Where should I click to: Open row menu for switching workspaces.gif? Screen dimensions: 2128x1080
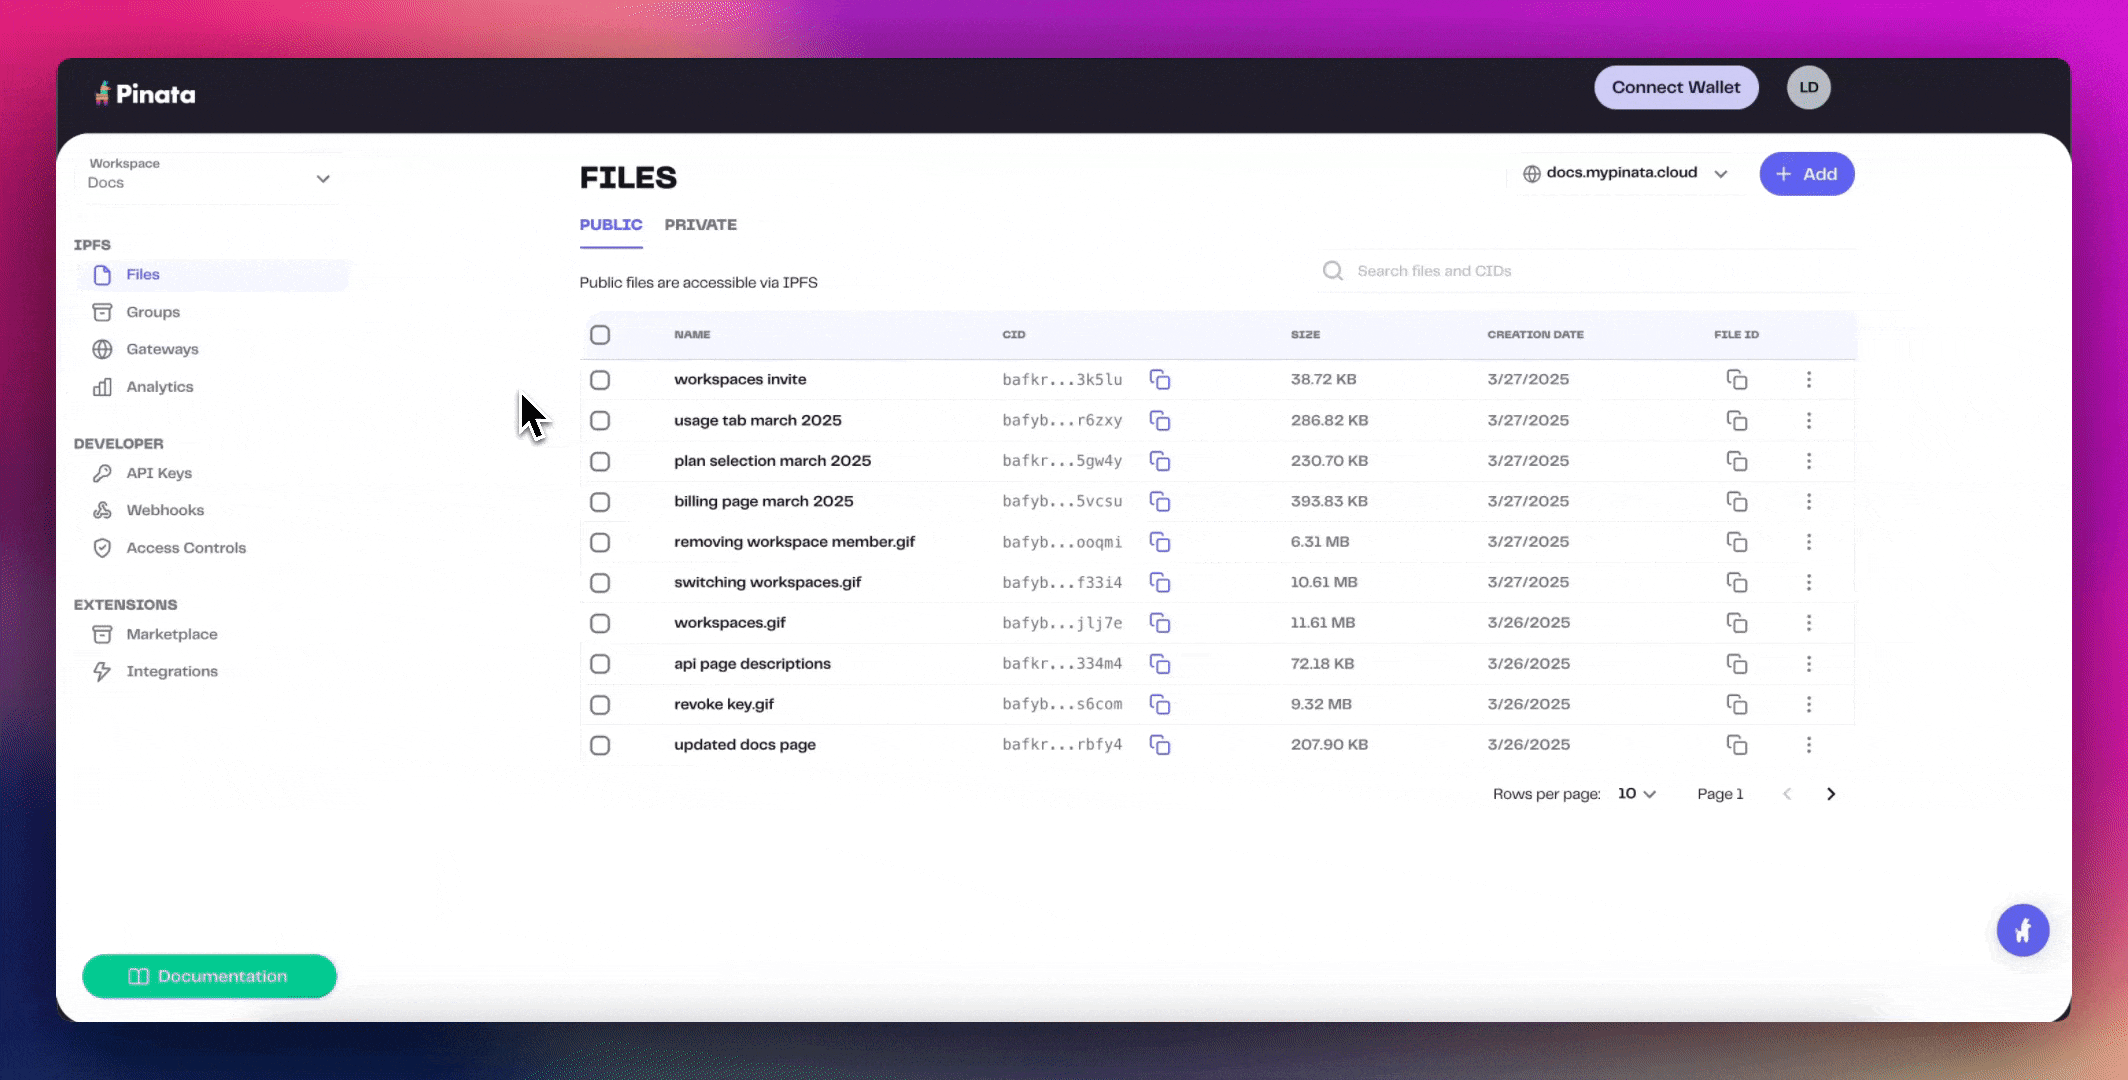[1809, 583]
